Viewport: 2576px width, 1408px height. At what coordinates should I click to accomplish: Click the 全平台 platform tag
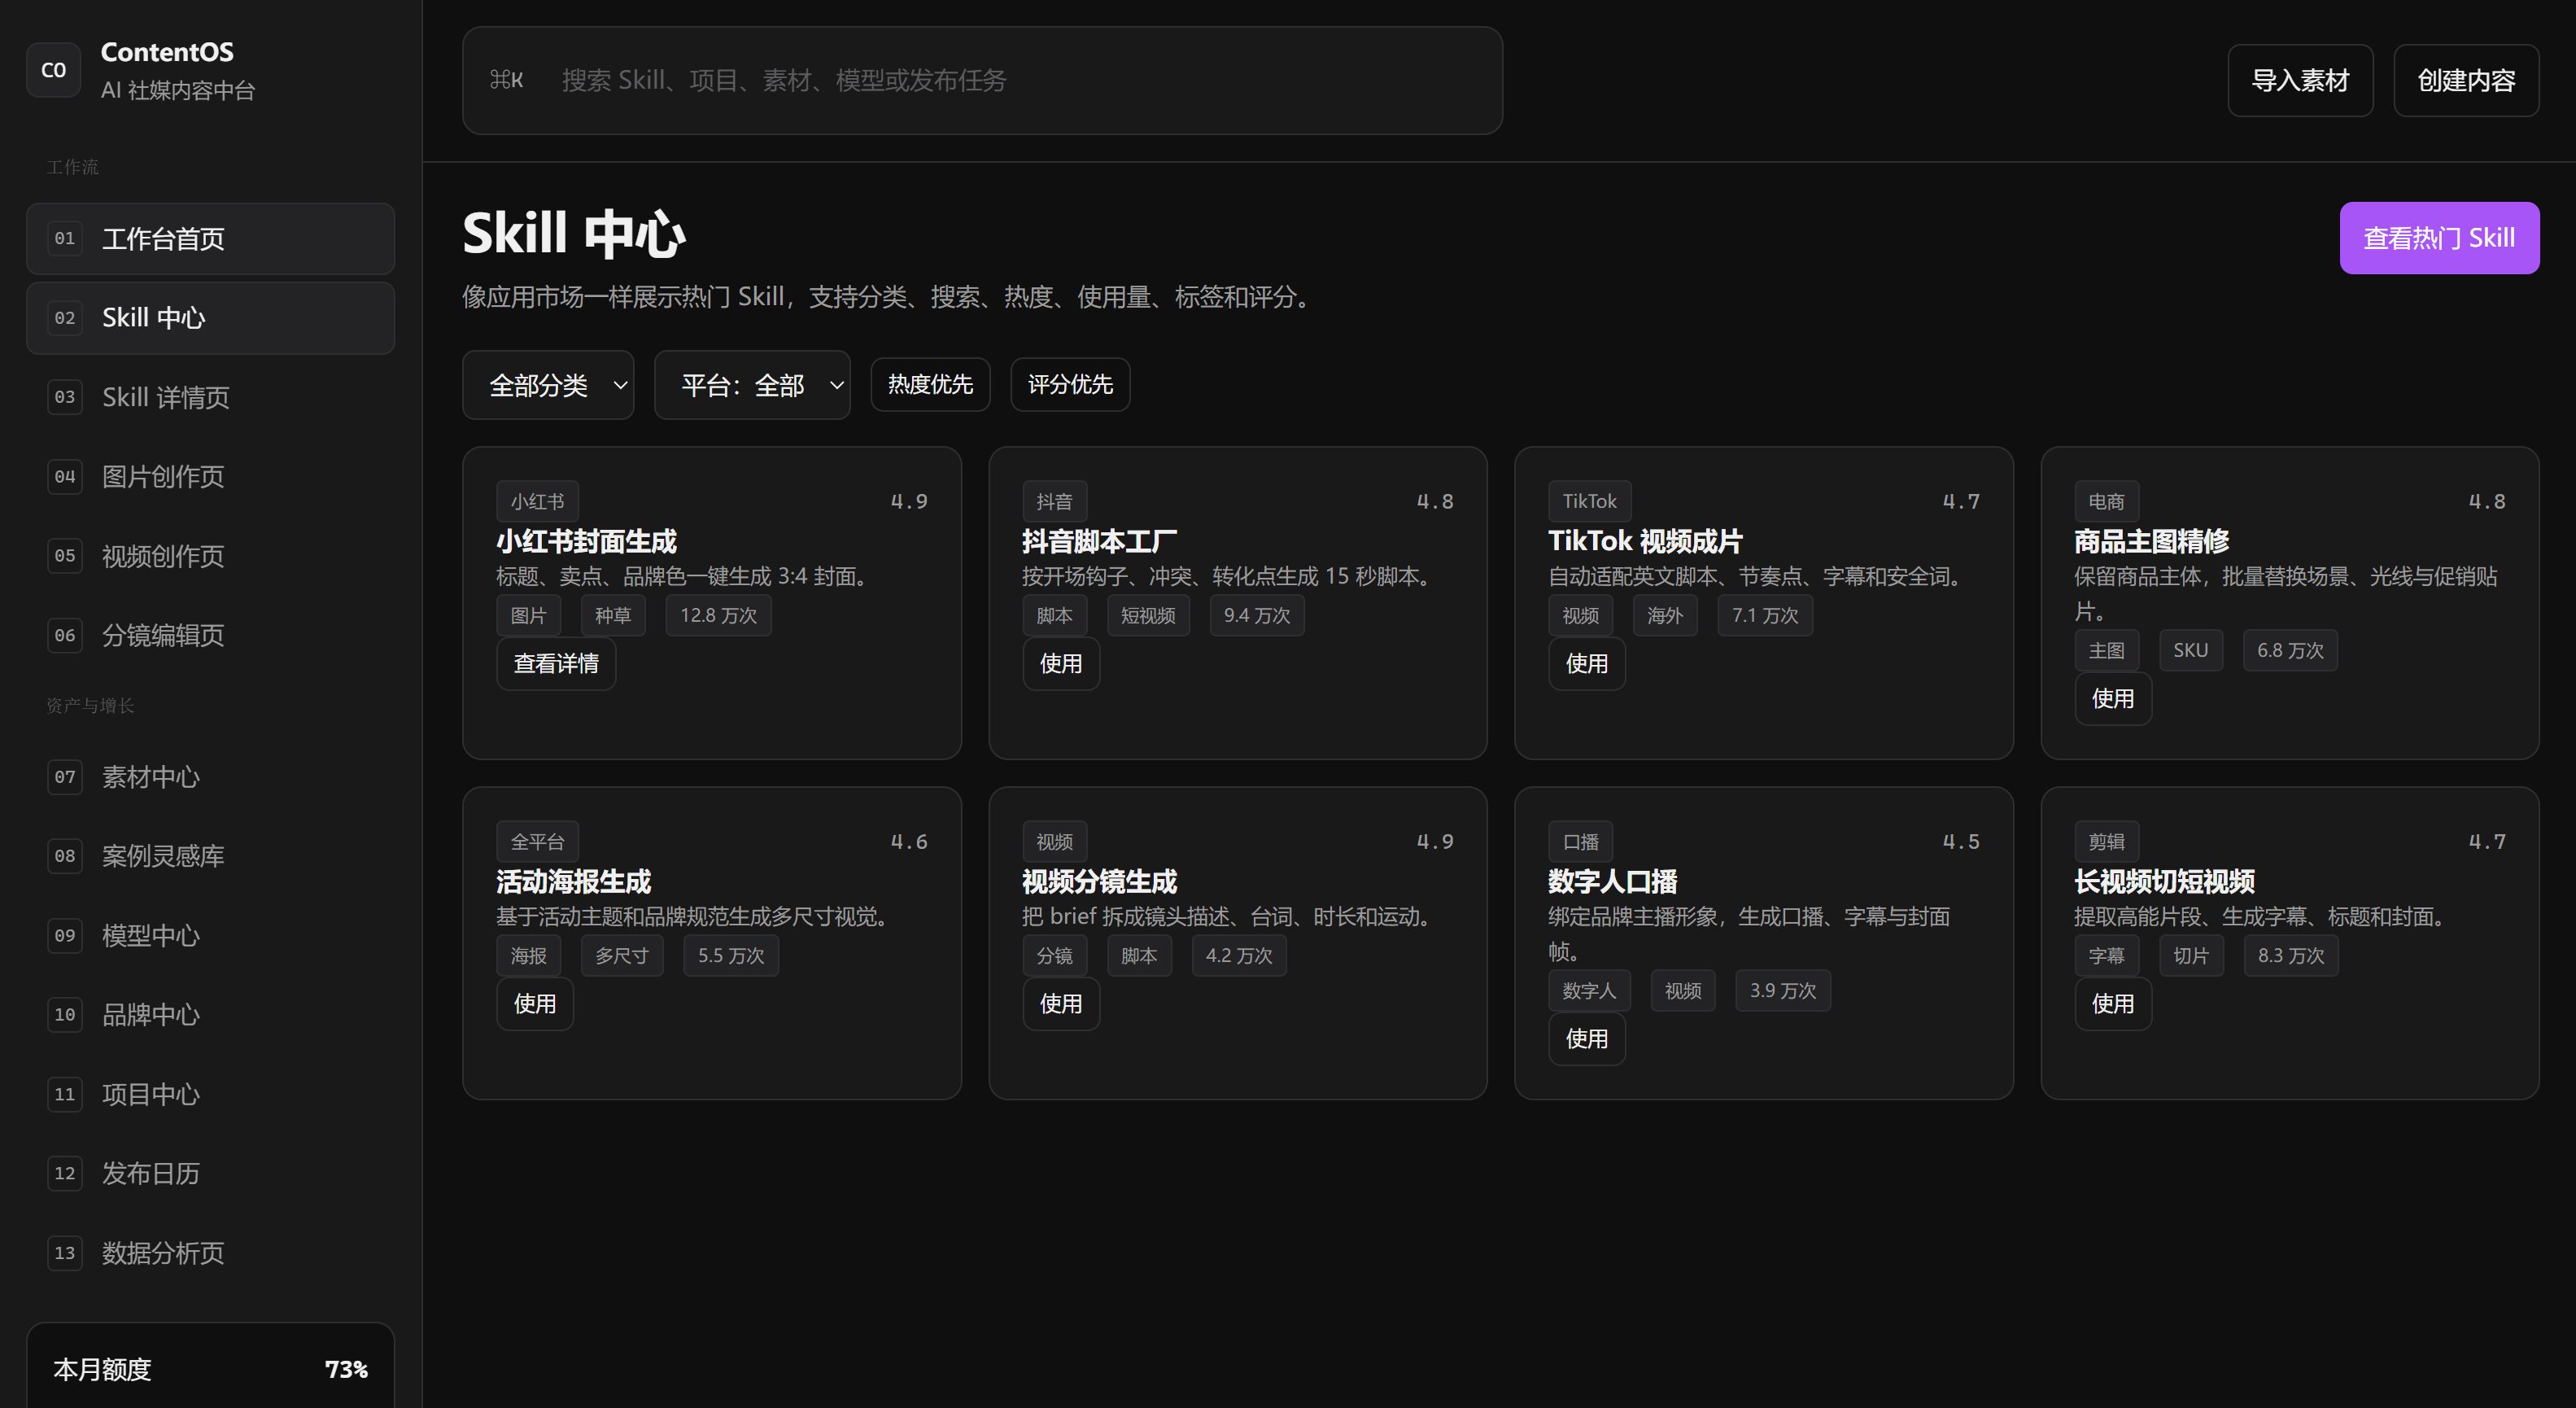[x=538, y=842]
